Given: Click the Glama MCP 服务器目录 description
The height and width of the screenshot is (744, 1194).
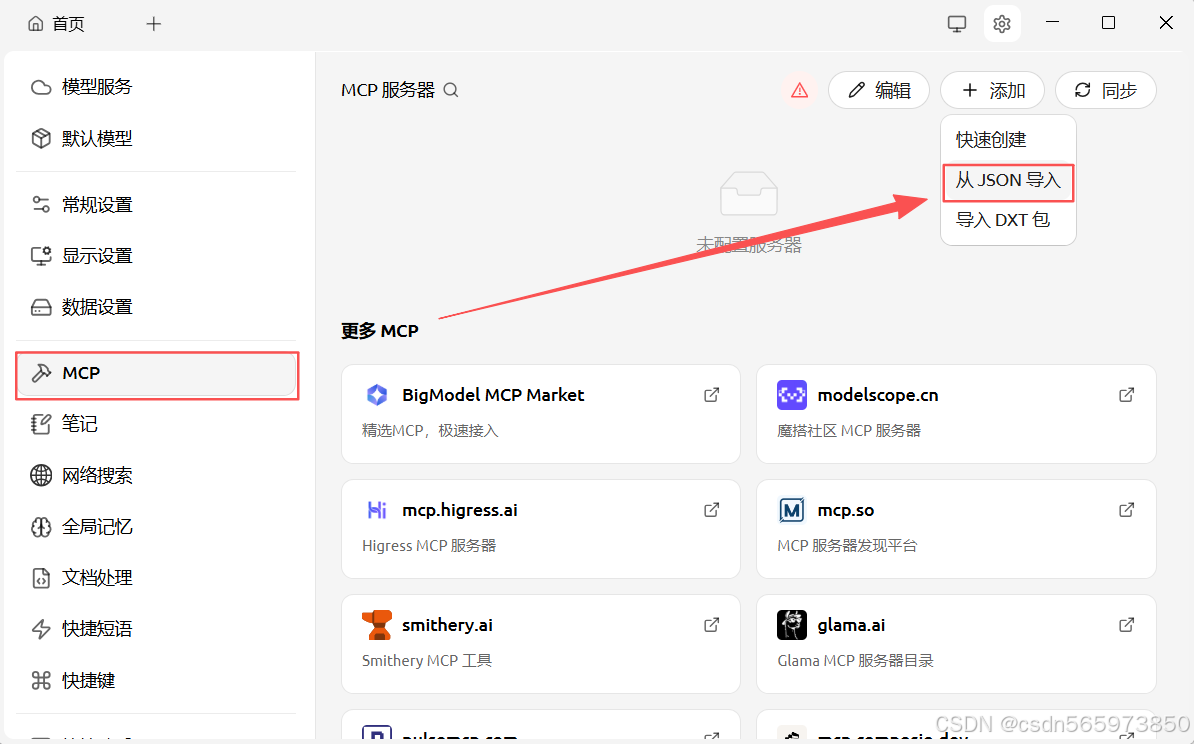Looking at the screenshot, I should (x=855, y=661).
